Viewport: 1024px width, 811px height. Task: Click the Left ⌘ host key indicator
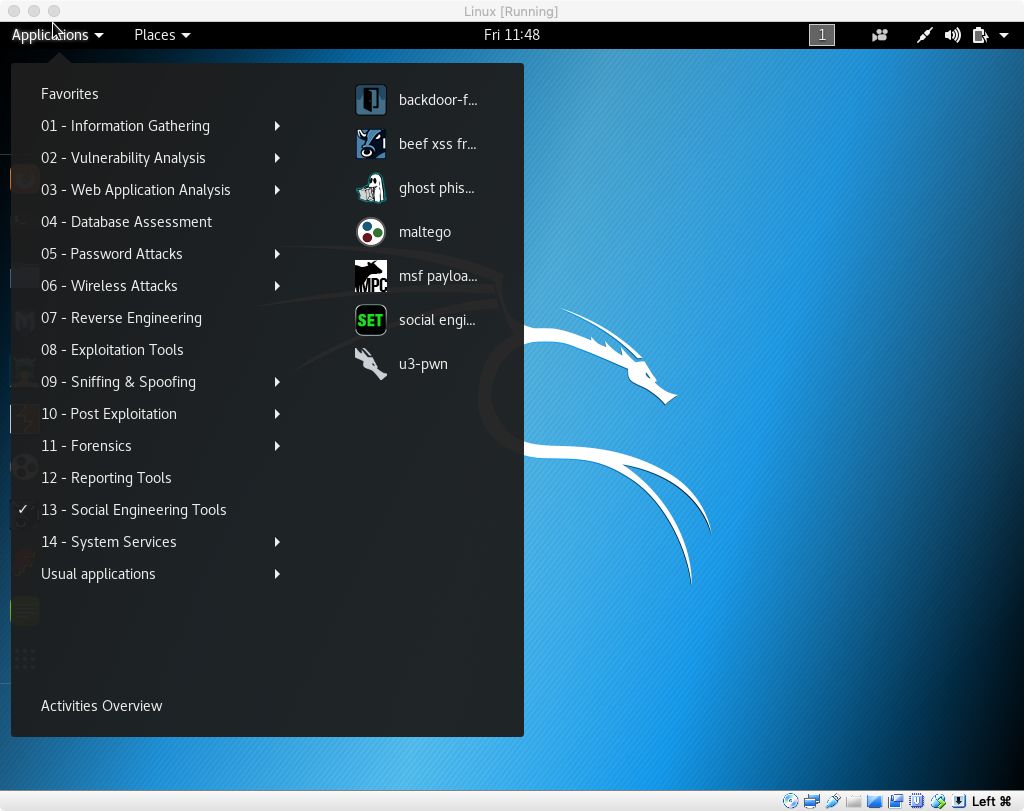pos(991,801)
